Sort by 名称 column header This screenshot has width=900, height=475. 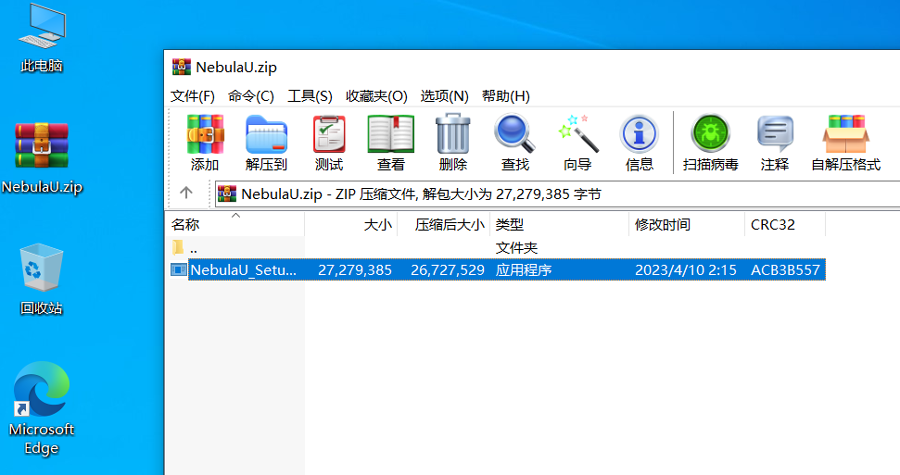point(235,224)
